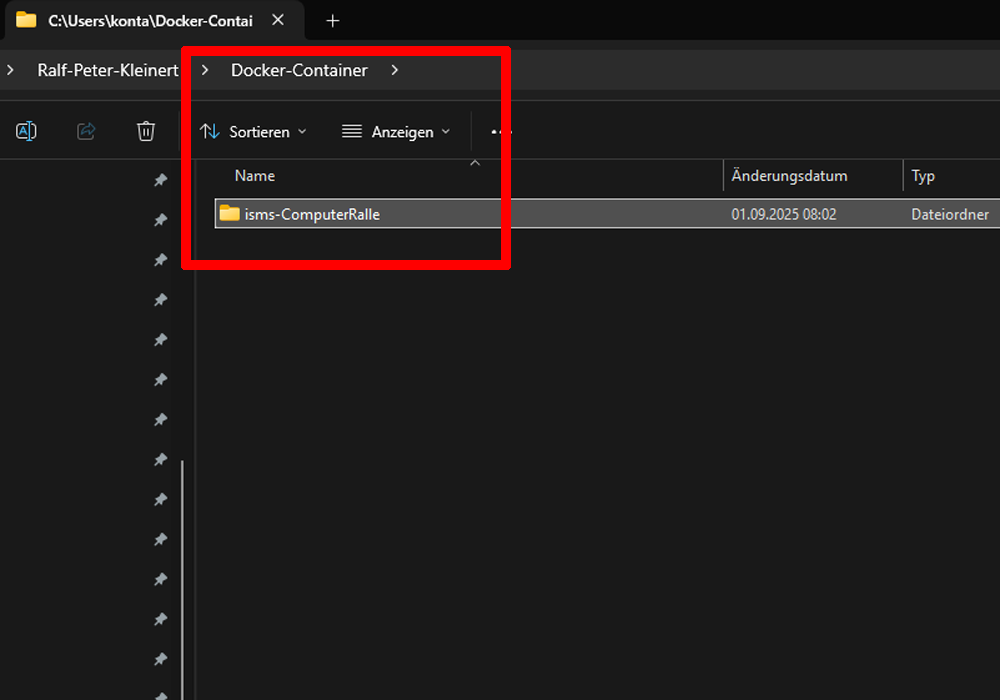
Task: Click the more options ellipsis icon
Action: (500, 131)
